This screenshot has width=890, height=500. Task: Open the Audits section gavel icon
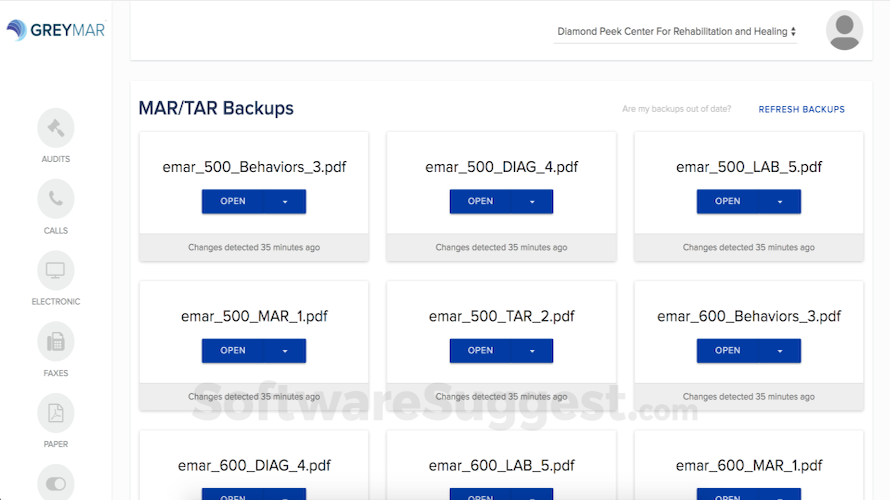click(x=56, y=128)
